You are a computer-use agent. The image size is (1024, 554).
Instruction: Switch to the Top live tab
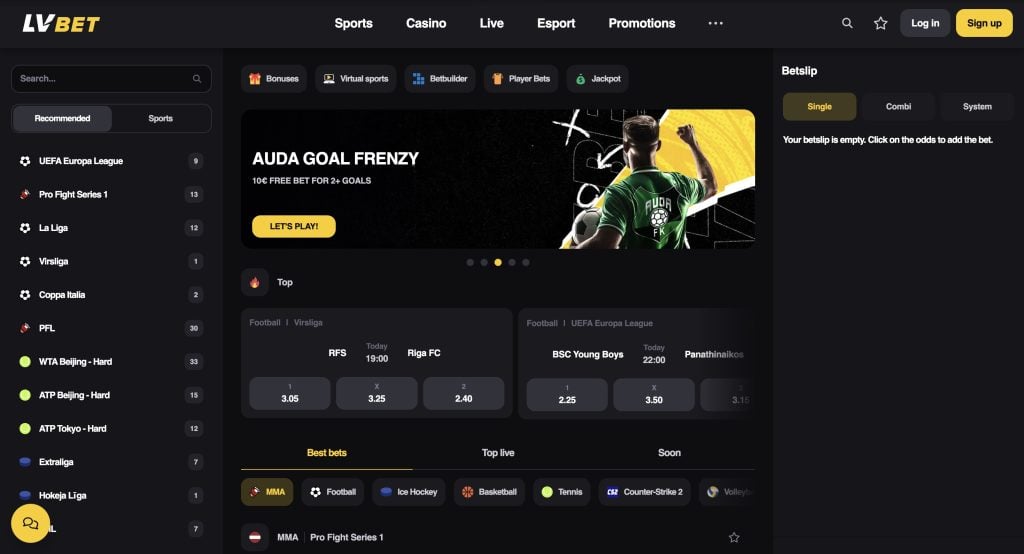[x=498, y=453]
